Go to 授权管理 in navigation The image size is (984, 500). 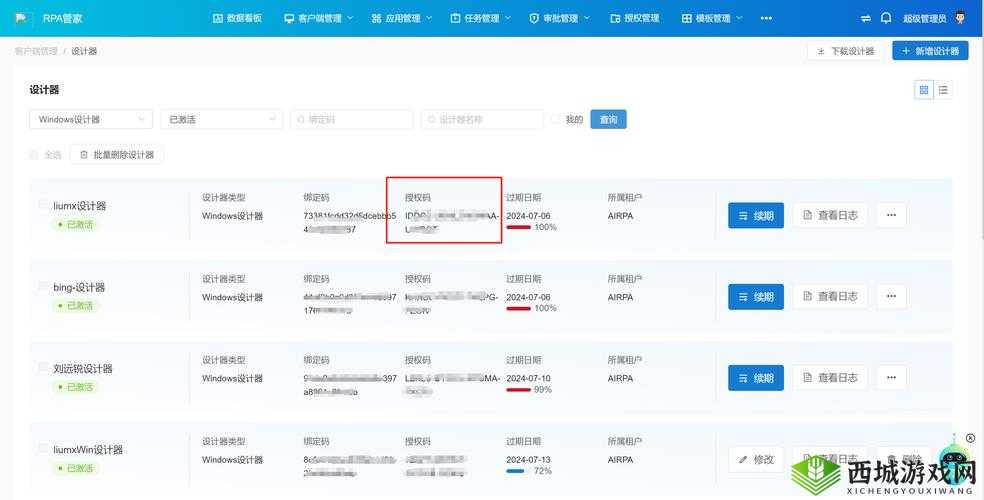click(x=635, y=18)
